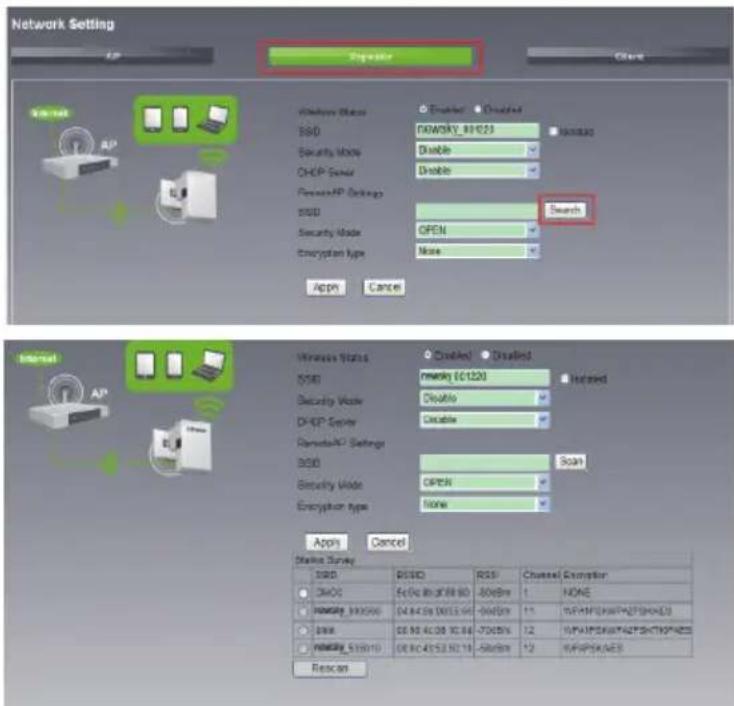The height and width of the screenshot is (706, 734).
Task: Click the Channel column header
Action: (541, 575)
